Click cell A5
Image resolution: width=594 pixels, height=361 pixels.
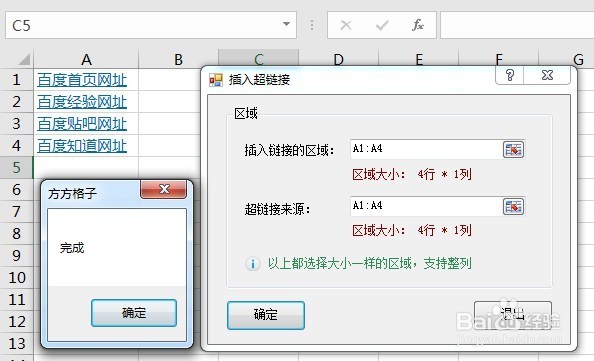(86, 167)
